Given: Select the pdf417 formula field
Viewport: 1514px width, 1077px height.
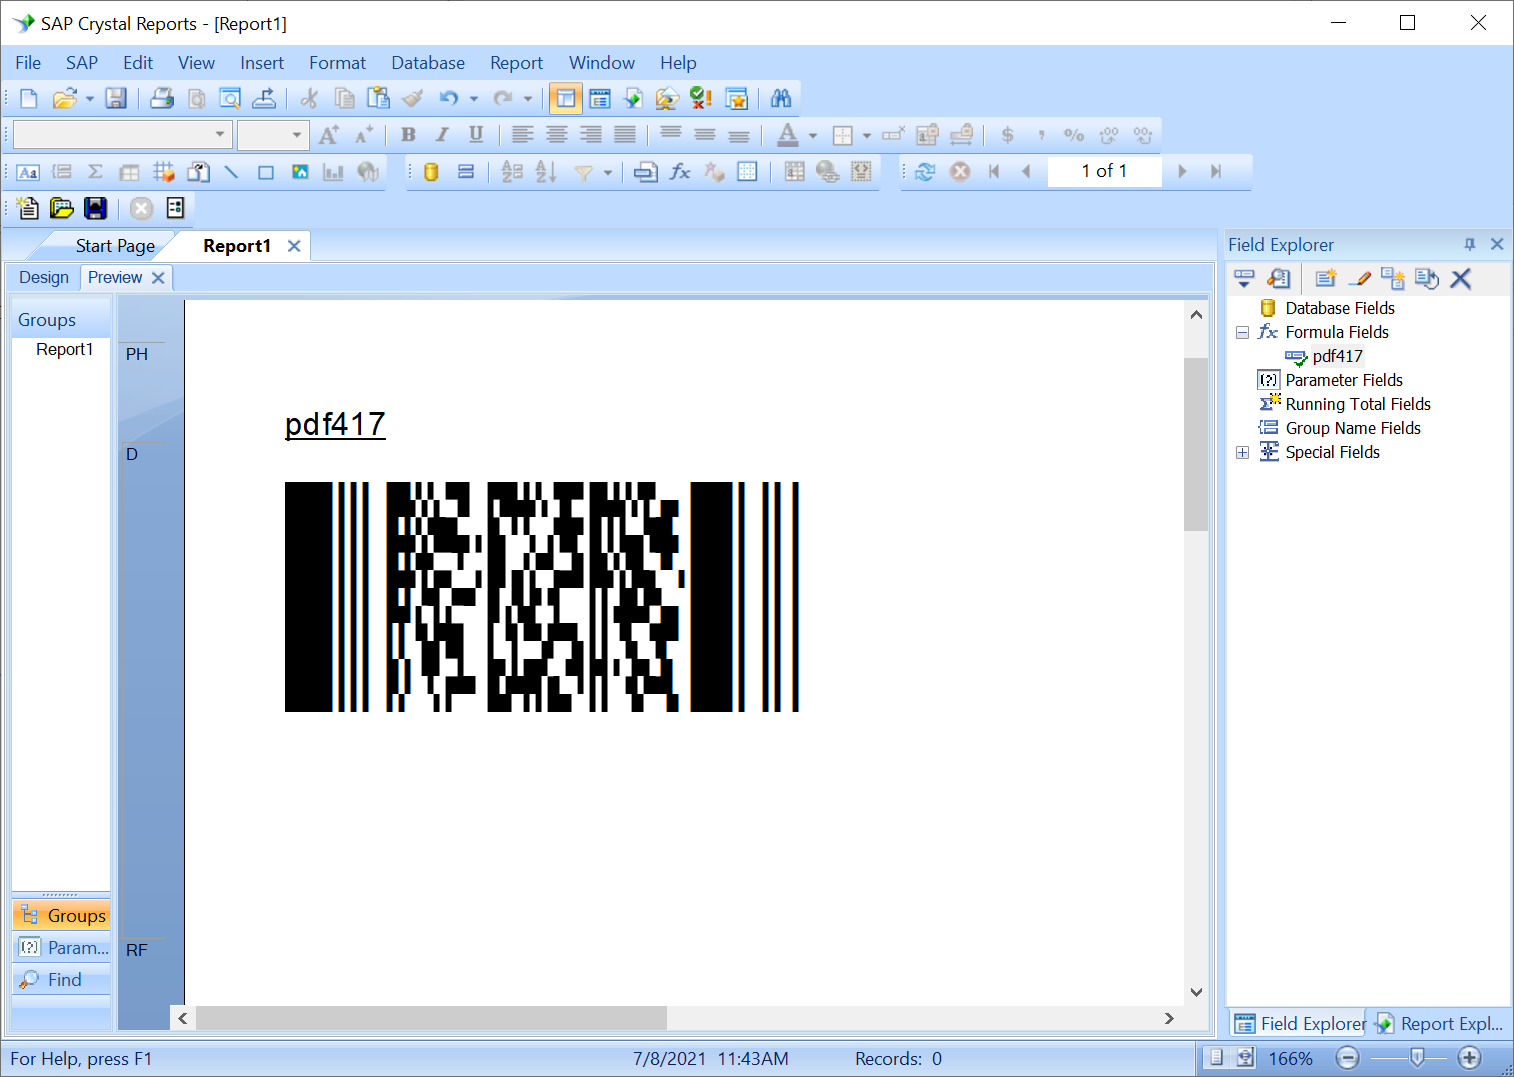Looking at the screenshot, I should pos(1337,356).
